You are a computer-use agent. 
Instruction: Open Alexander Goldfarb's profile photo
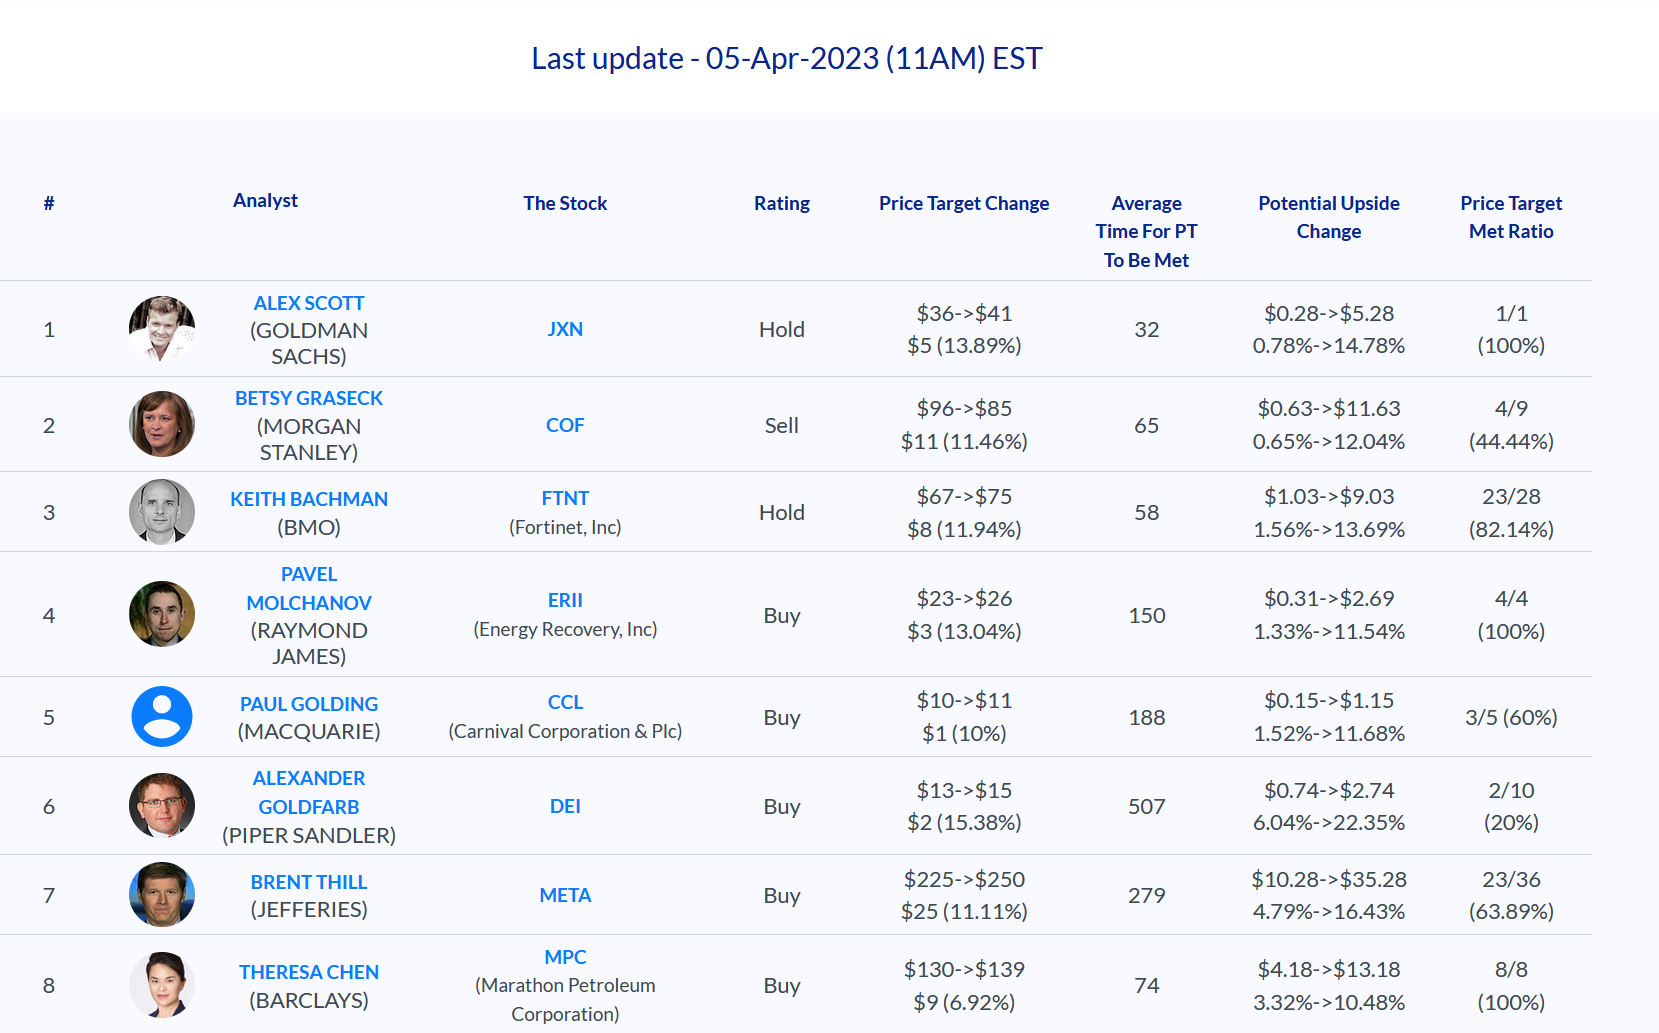(x=162, y=805)
